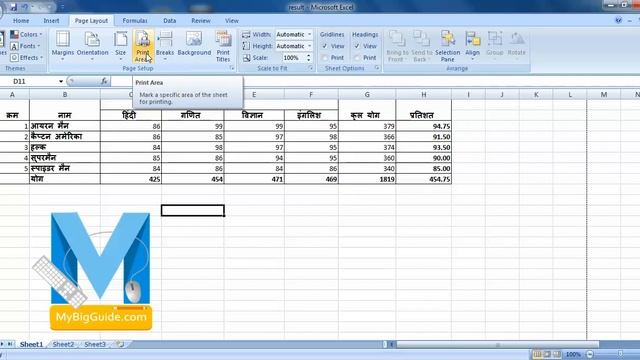Toggle Headings Print checkbox
Viewport: 640px width, 360px height.
[357, 58]
